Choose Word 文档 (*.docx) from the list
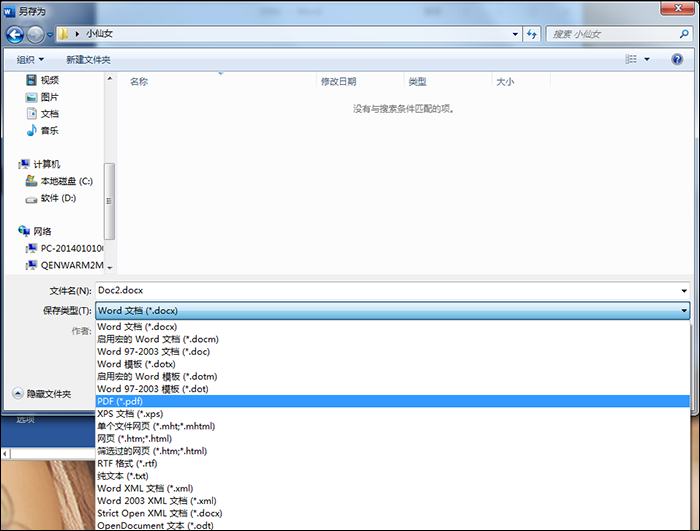 coord(392,326)
